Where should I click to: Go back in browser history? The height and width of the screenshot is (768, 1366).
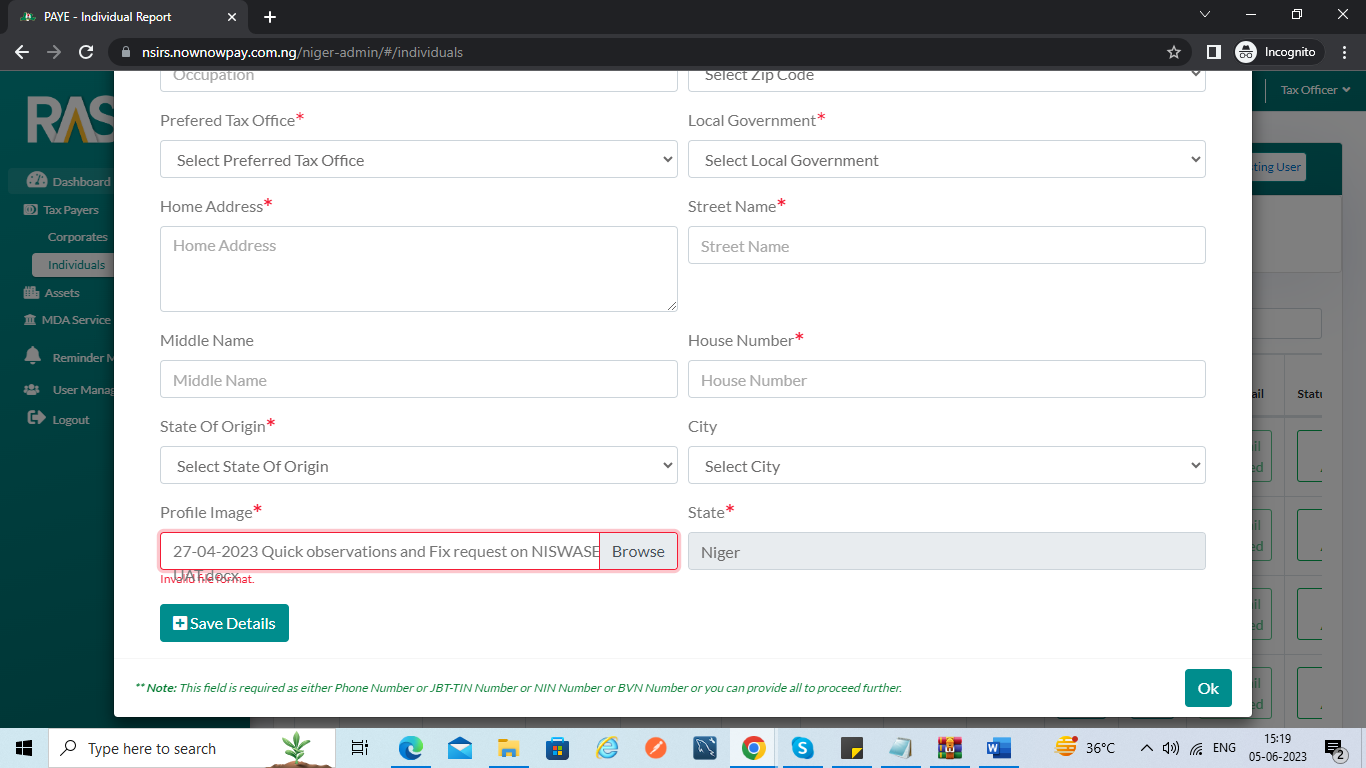pos(22,52)
